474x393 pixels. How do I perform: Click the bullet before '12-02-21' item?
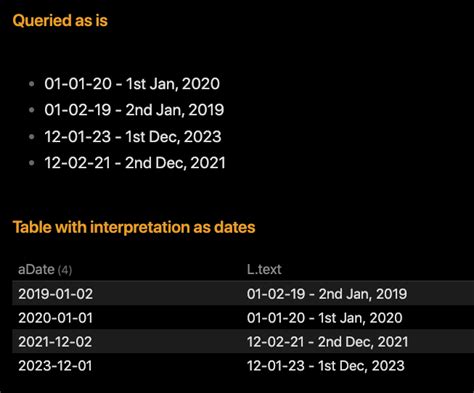(x=32, y=163)
